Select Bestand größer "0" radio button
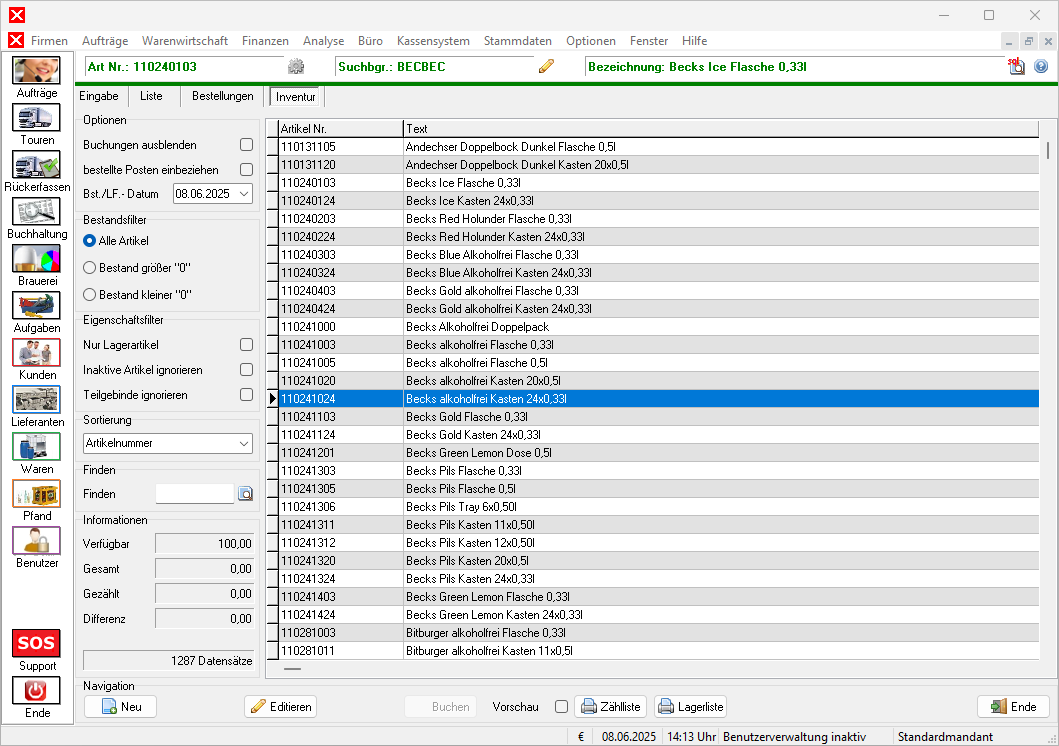Screen dimensions: 1059x746 [x=90, y=268]
